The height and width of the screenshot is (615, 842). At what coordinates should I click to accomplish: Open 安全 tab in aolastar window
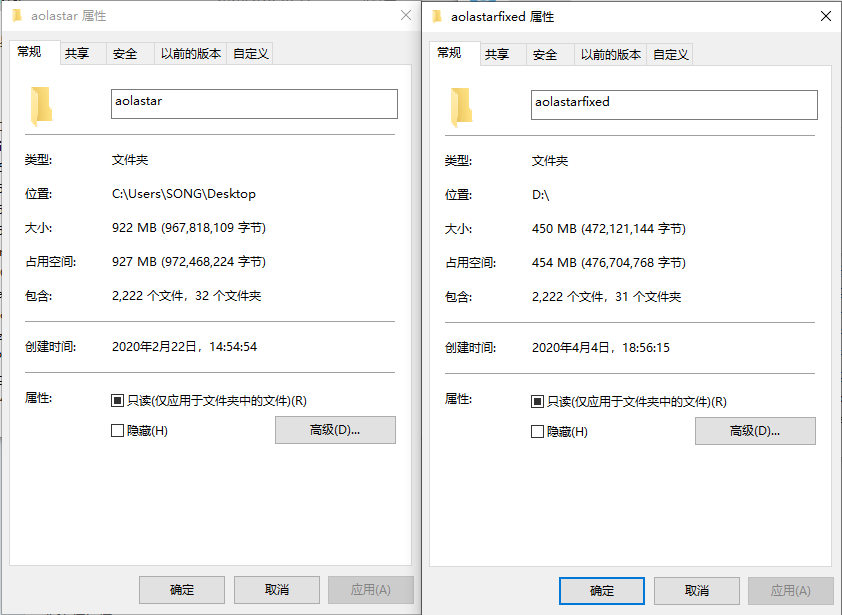[x=130, y=54]
